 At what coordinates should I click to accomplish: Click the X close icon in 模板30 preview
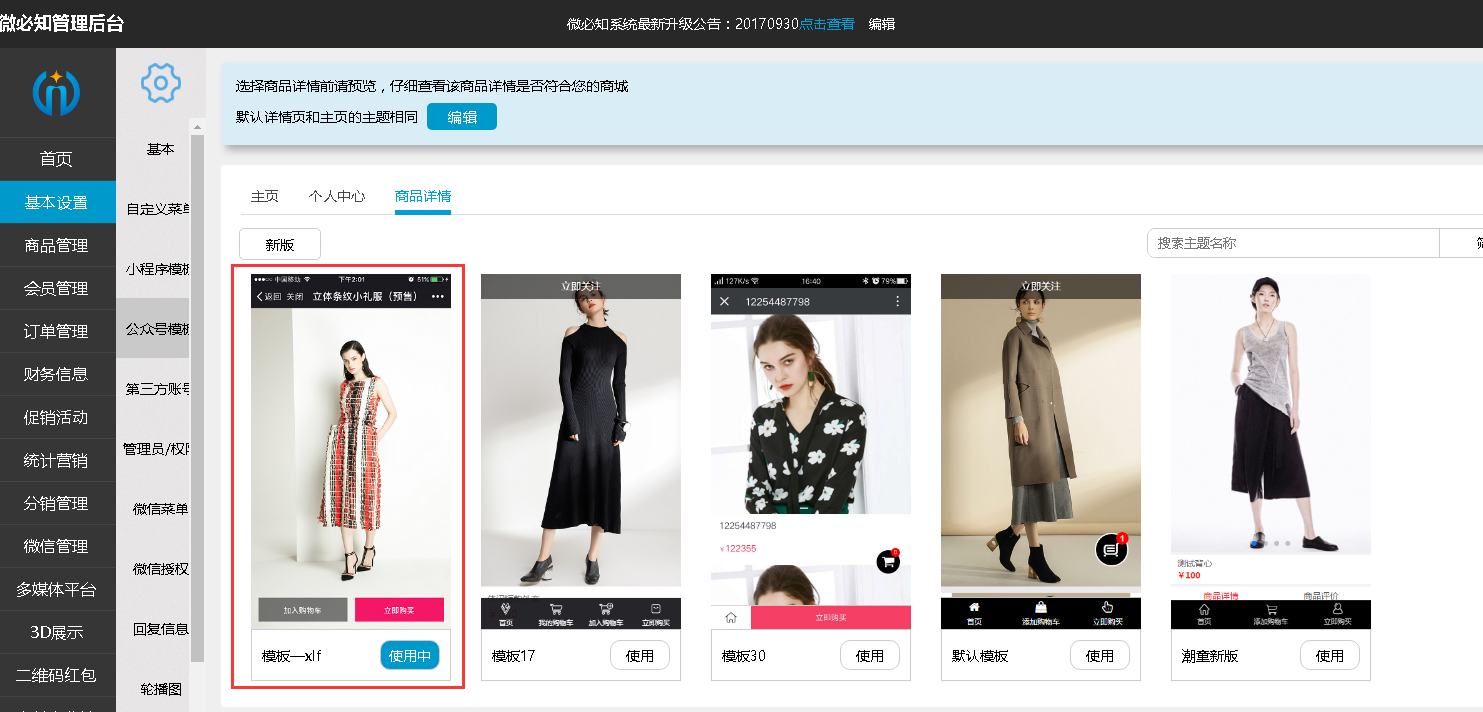(x=725, y=302)
